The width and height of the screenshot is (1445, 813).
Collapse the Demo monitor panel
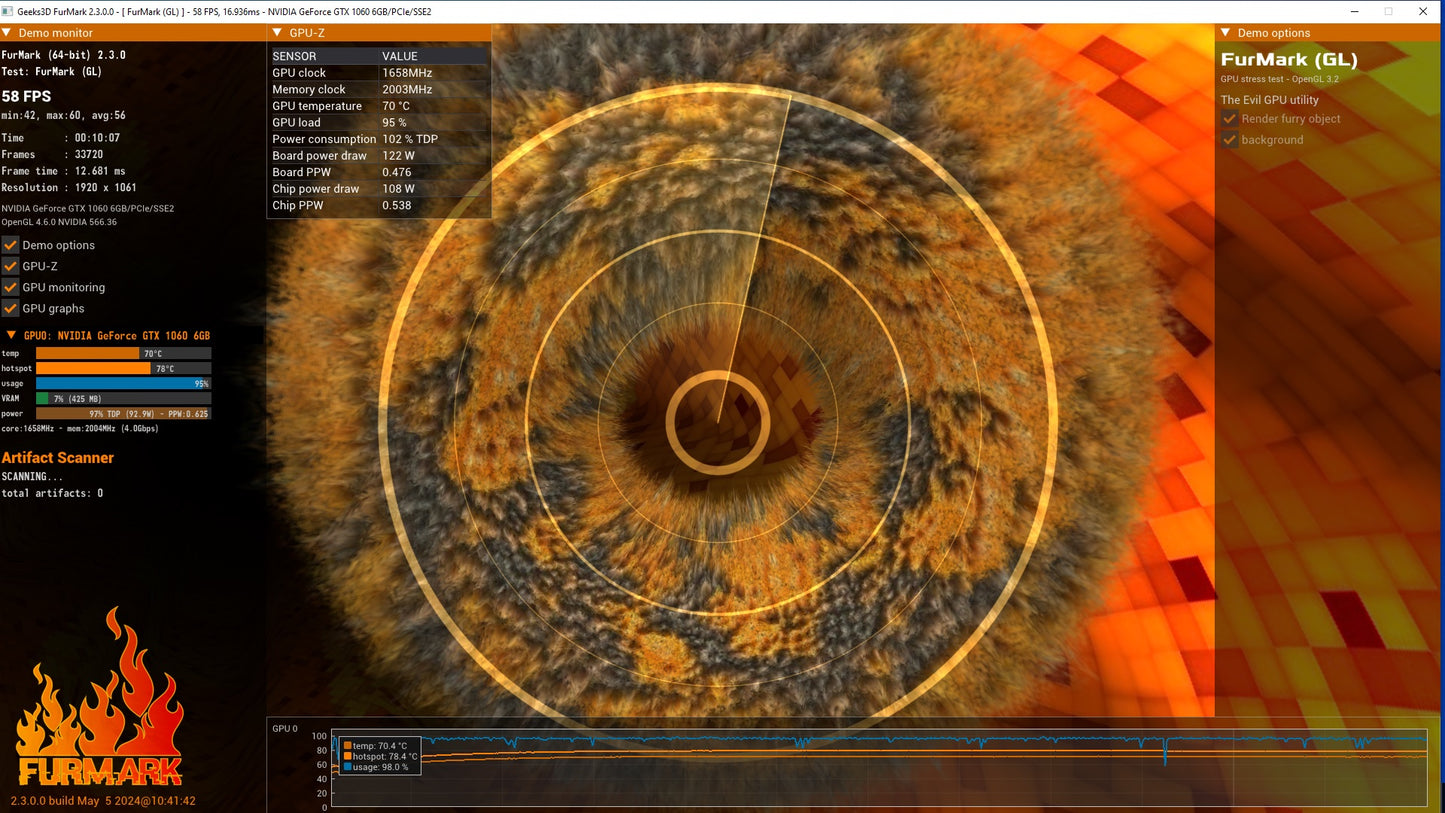[x=7, y=33]
